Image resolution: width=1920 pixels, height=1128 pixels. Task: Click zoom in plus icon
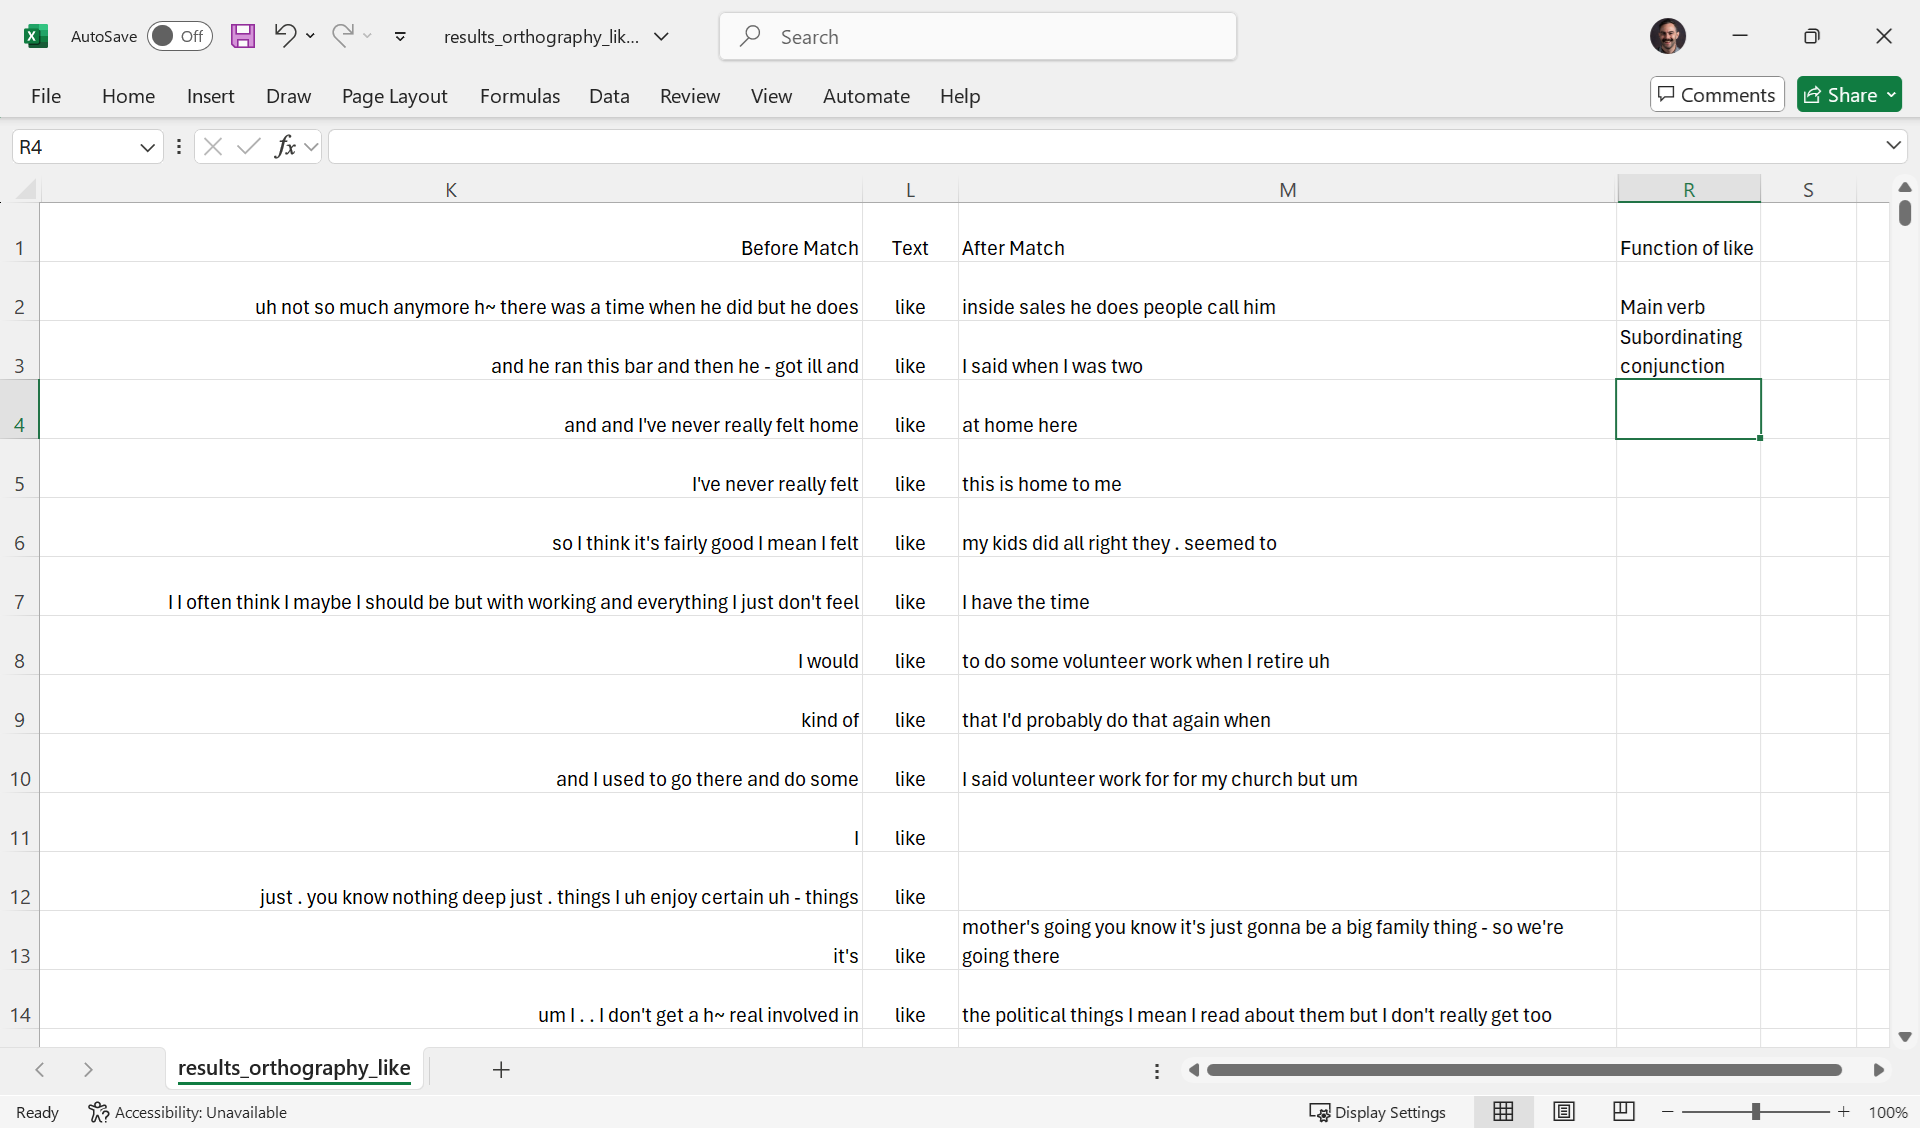[1844, 1112]
